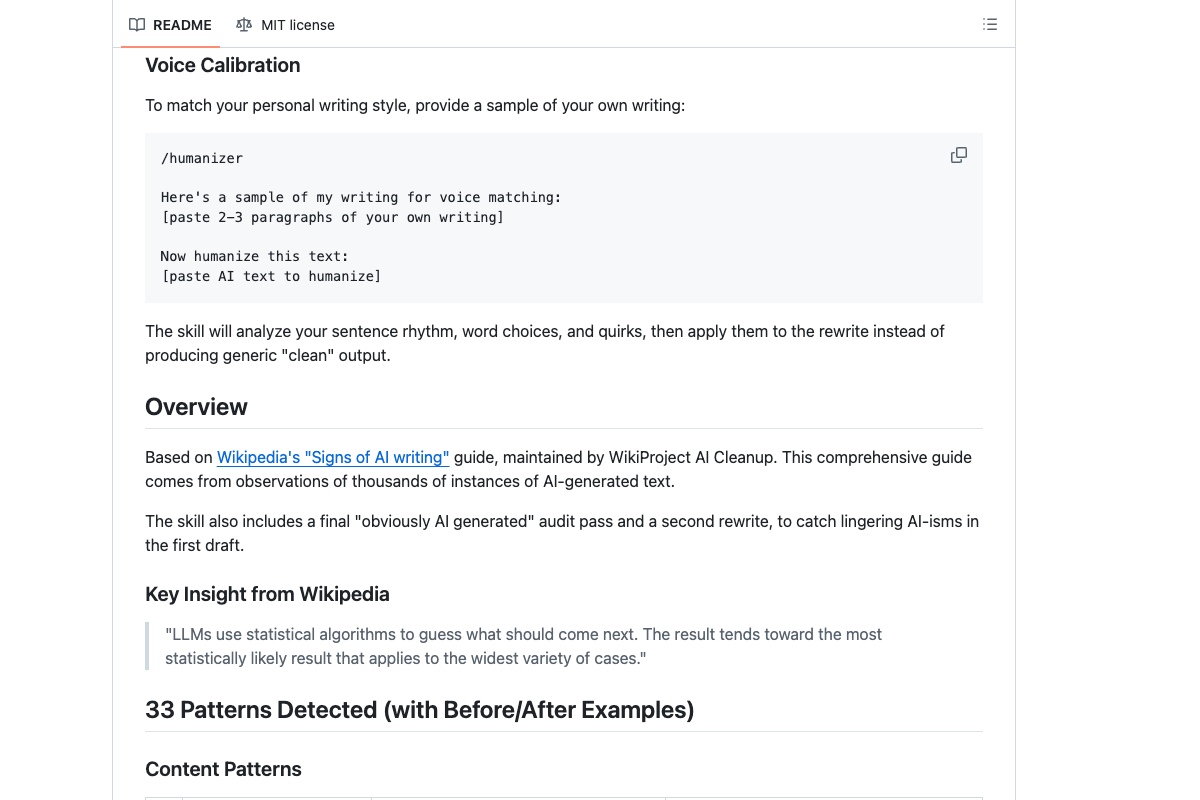Click "Here's a sample of my writing" code line
The image size is (1200, 800).
point(361,197)
